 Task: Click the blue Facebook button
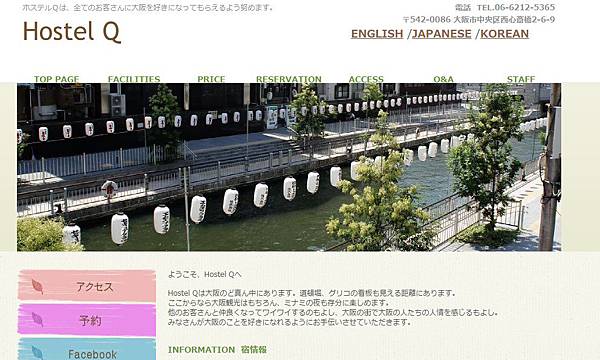pos(87,350)
